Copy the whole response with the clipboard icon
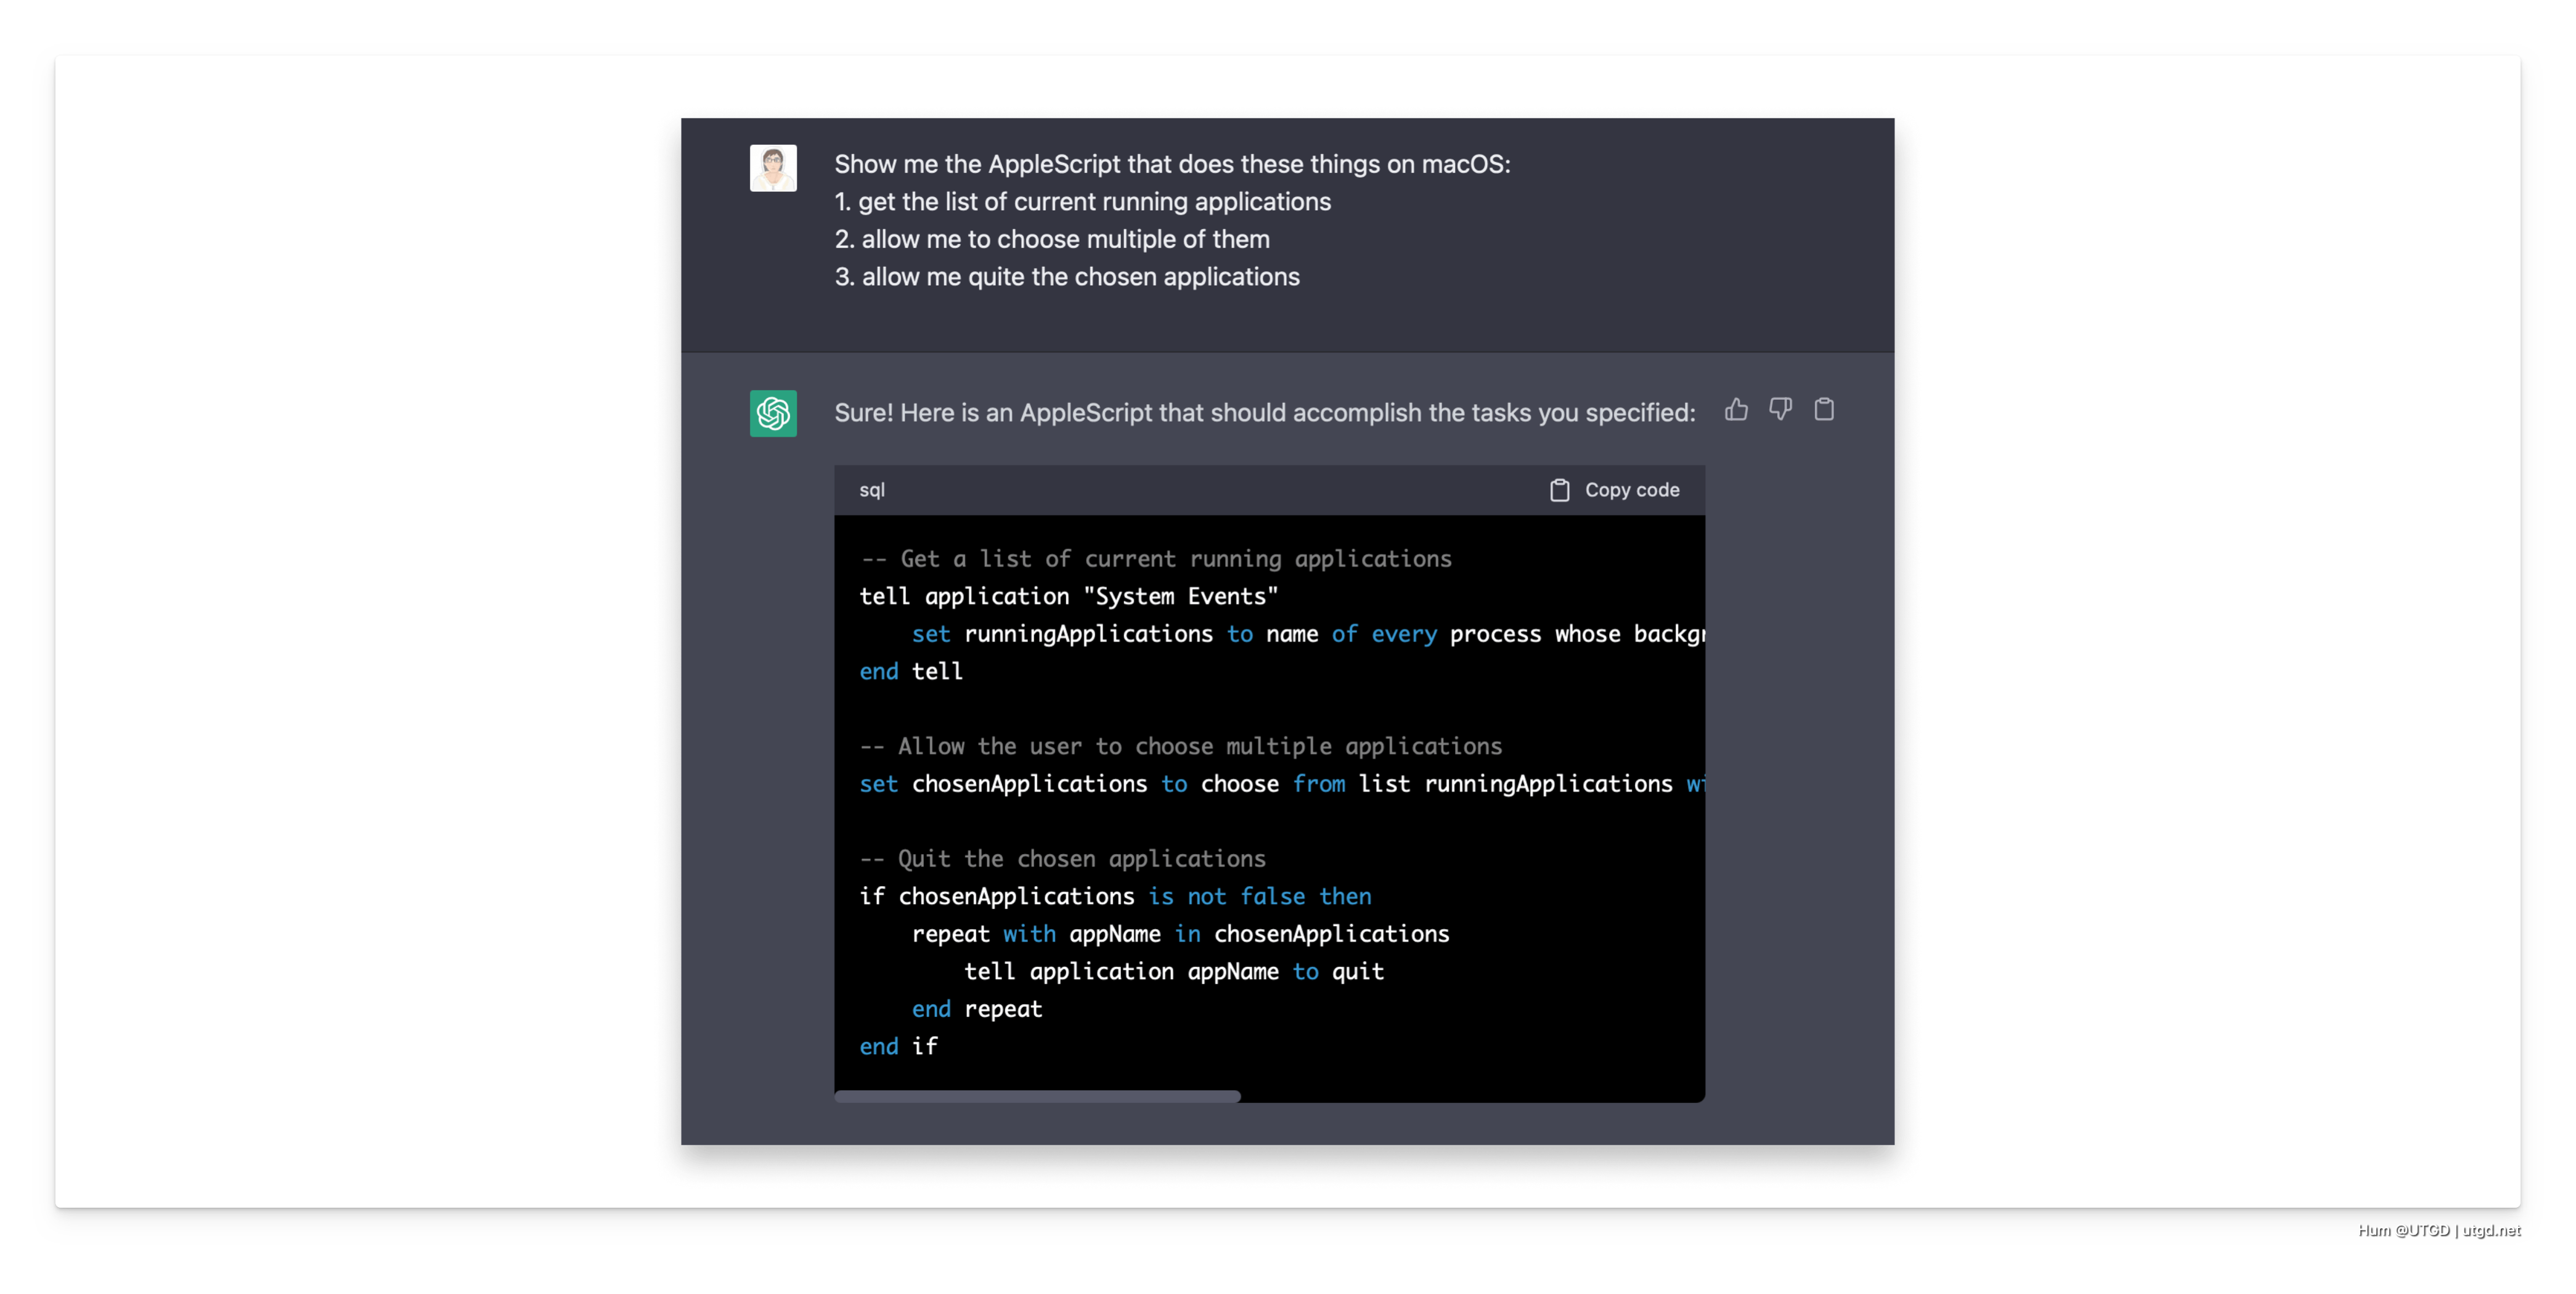The width and height of the screenshot is (2576, 1294). pos(1824,410)
